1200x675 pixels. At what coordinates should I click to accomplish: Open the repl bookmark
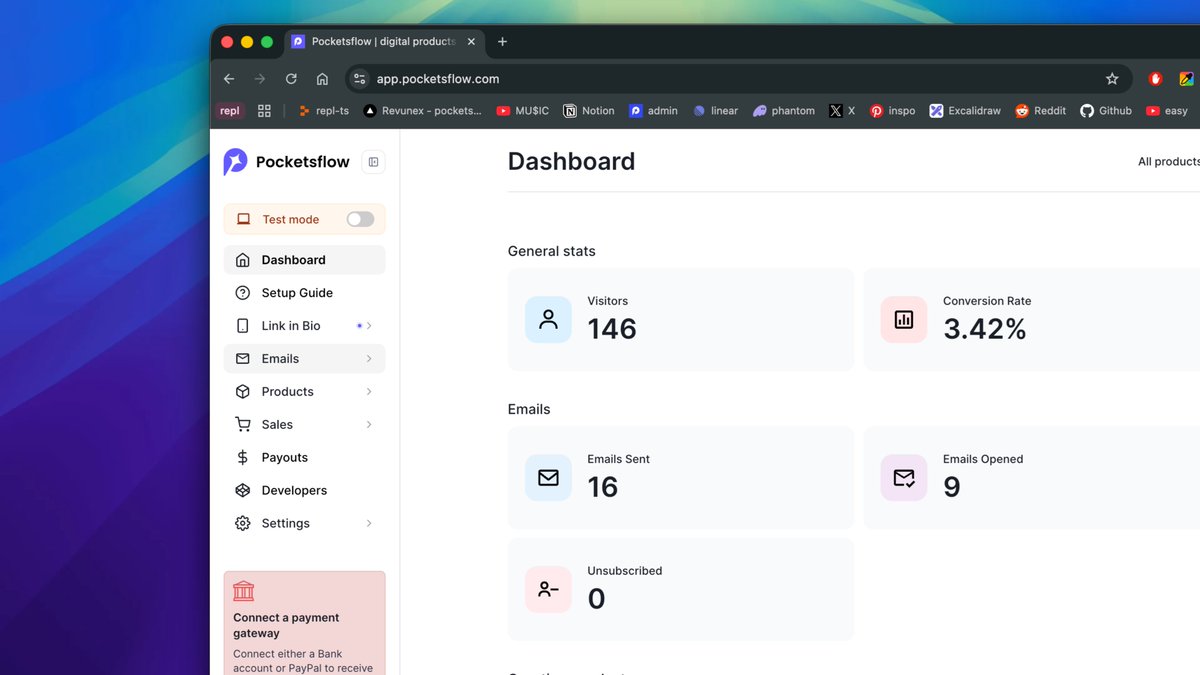[230, 111]
